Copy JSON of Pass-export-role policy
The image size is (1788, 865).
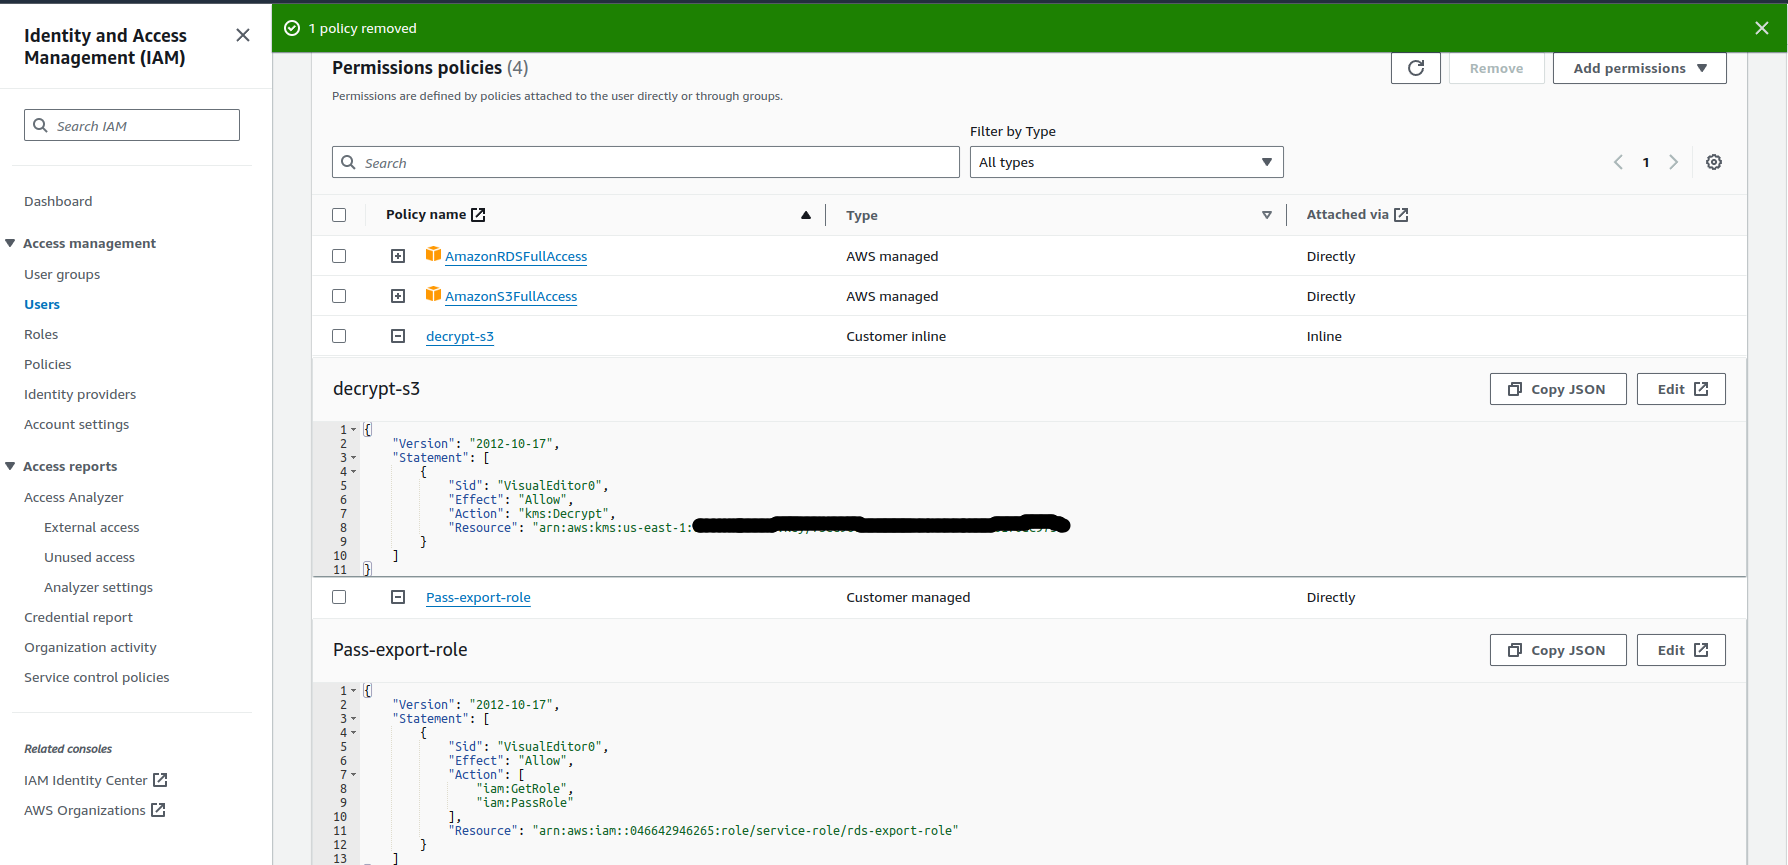point(1558,650)
